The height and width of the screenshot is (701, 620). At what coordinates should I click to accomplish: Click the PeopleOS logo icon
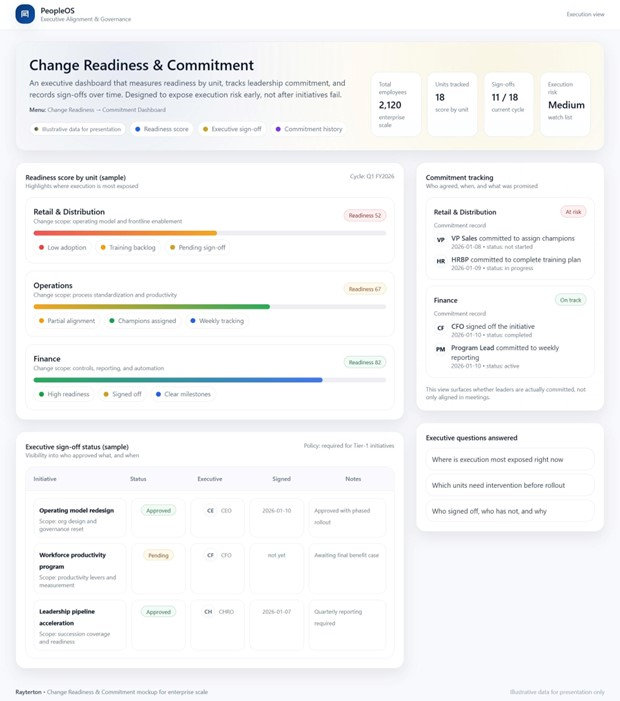tap(25, 14)
